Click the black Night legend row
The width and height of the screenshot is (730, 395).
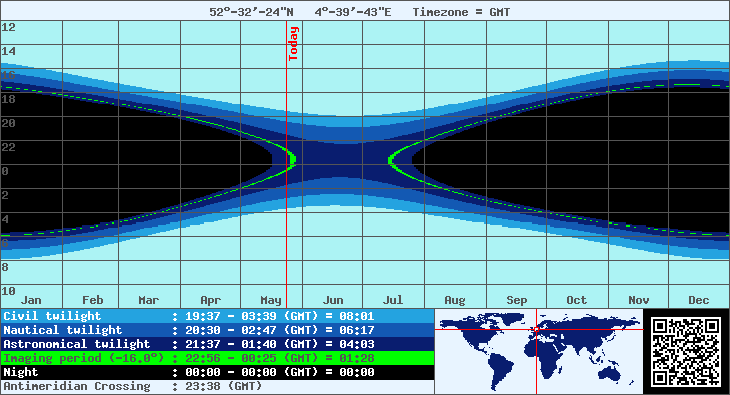(x=217, y=372)
